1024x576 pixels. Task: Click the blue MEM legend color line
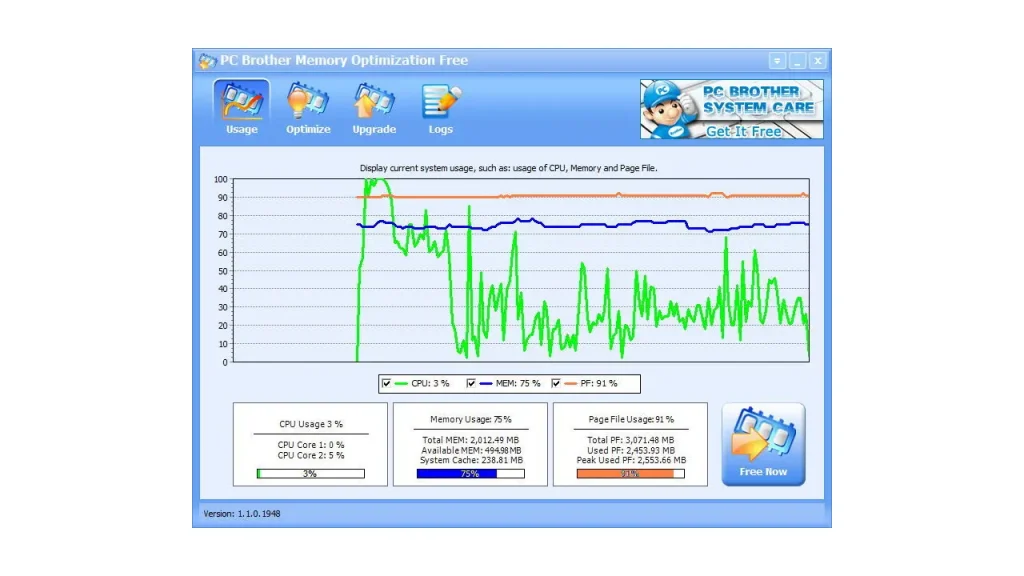click(486, 383)
